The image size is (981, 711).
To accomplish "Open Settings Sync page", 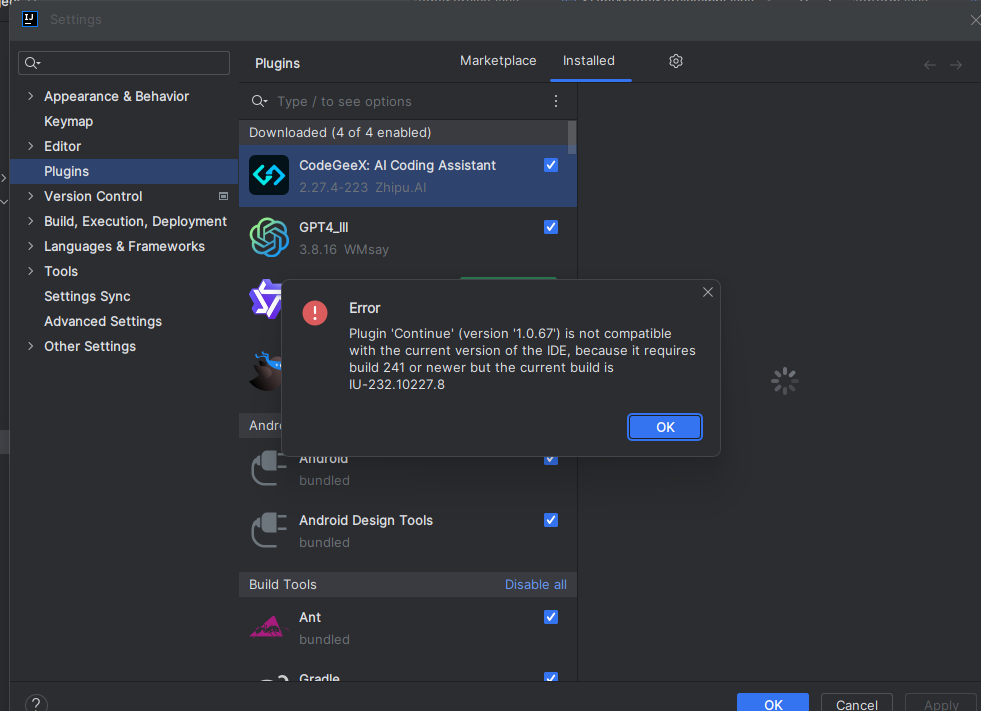I will point(87,297).
